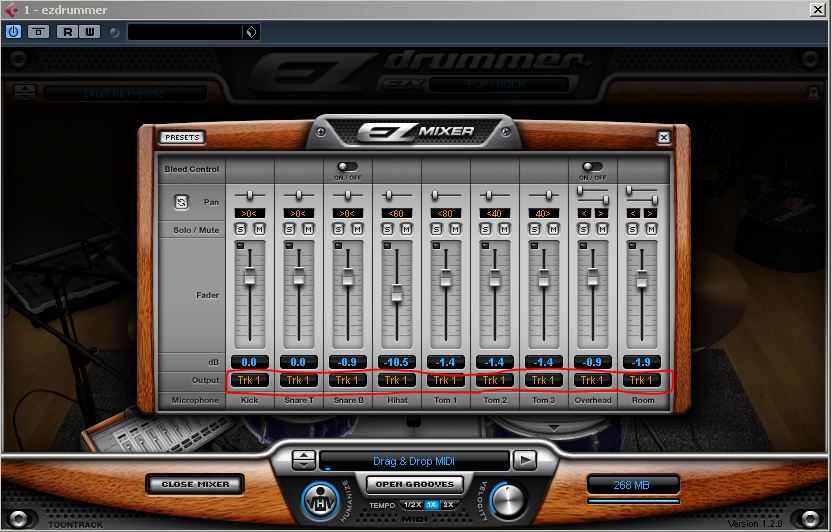Click the Tom 3 pan value 40>
Image resolution: width=832 pixels, height=532 pixels.
(543, 213)
